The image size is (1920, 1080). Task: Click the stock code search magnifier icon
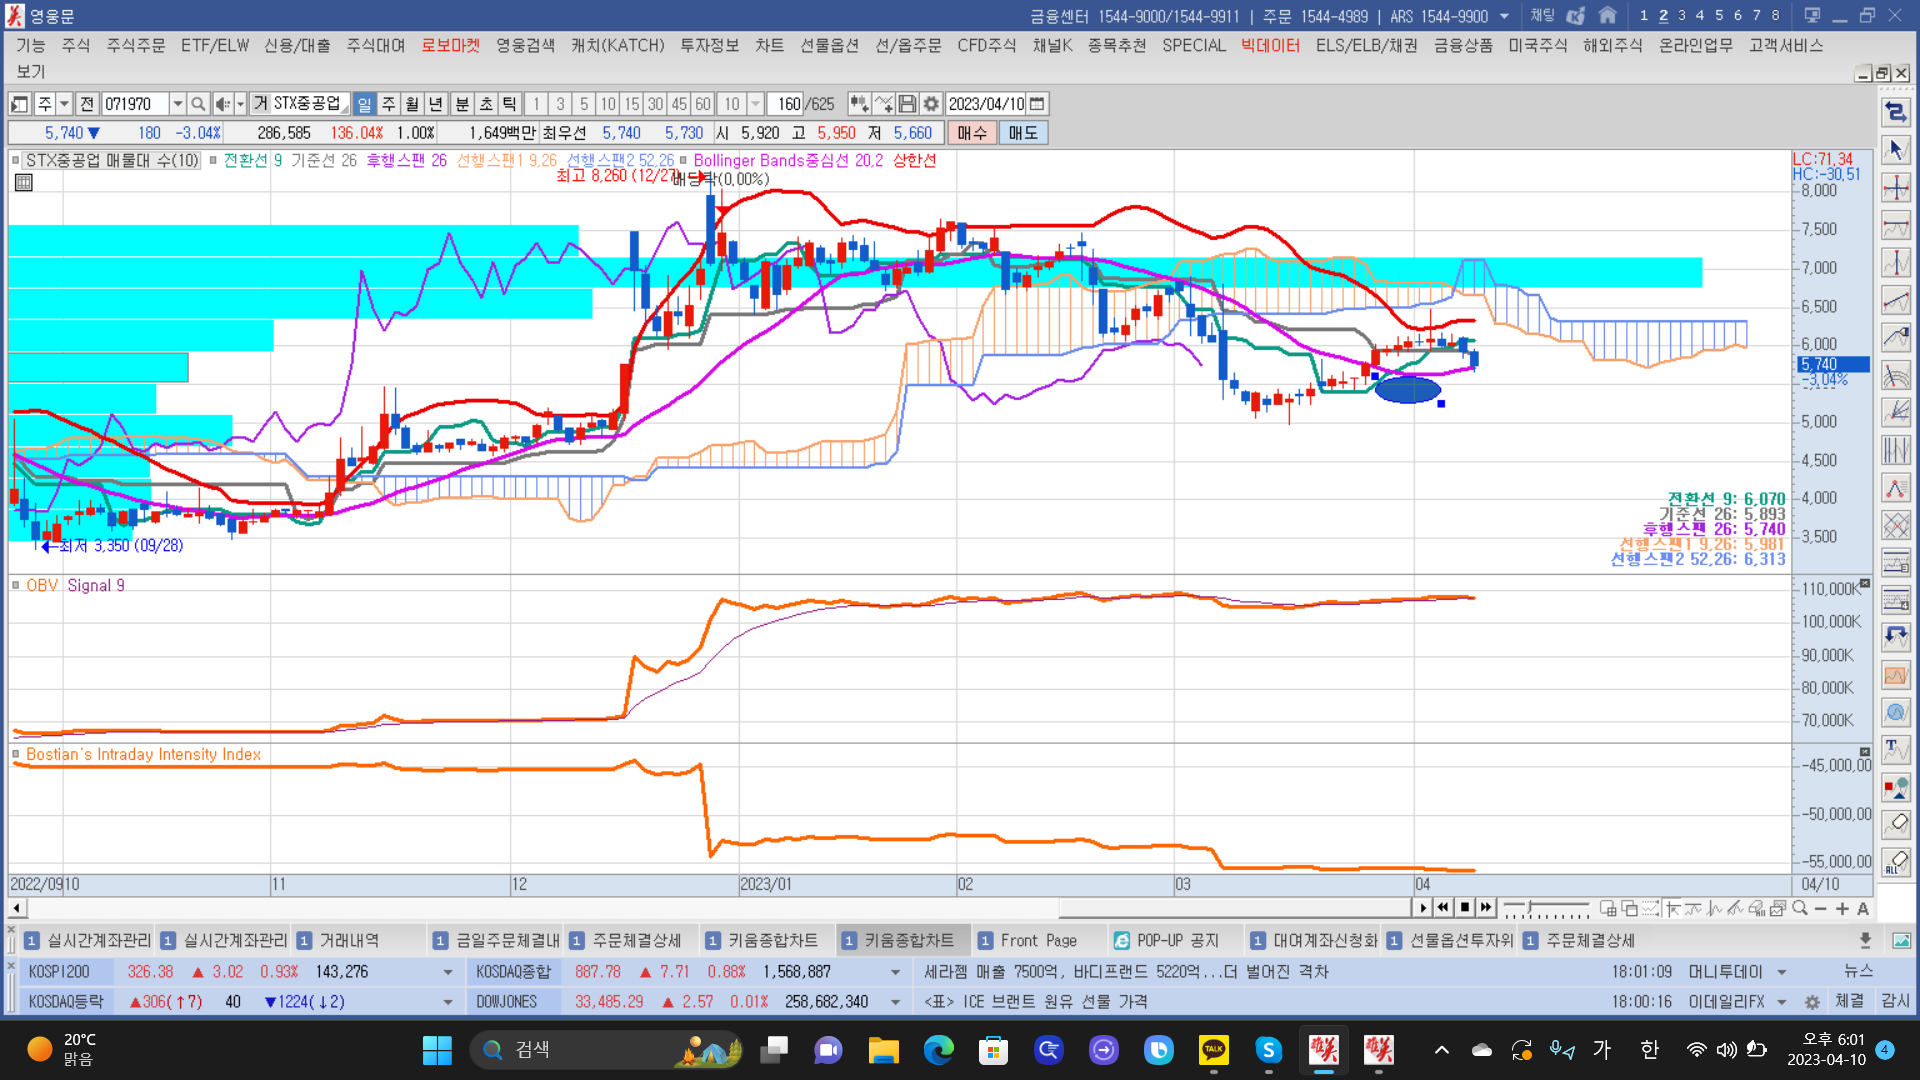(x=198, y=104)
